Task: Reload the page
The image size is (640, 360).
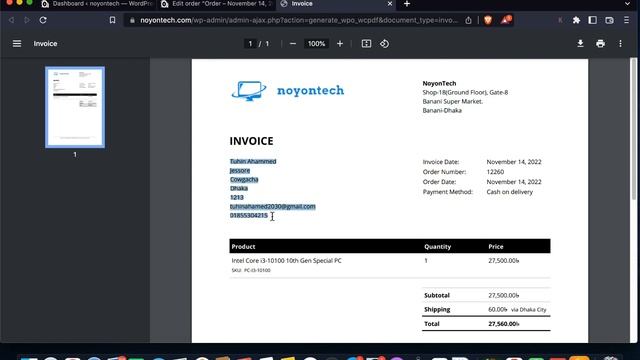Action: click(43, 20)
